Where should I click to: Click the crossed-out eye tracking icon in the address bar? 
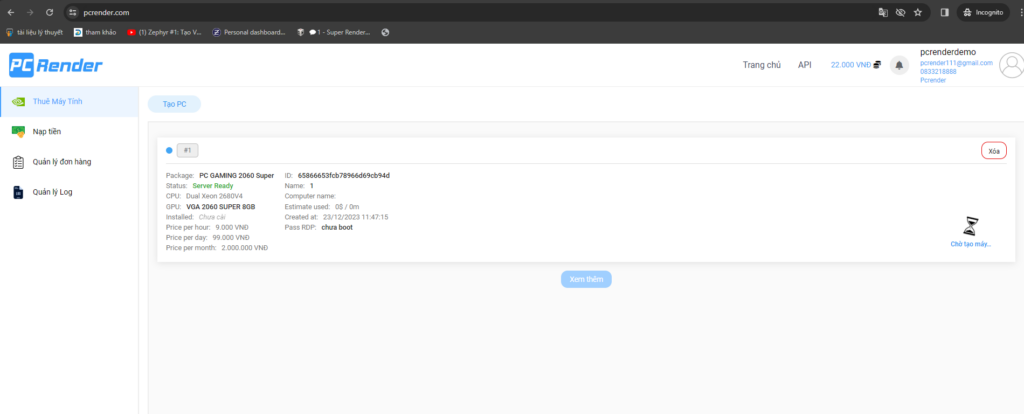tap(901, 12)
